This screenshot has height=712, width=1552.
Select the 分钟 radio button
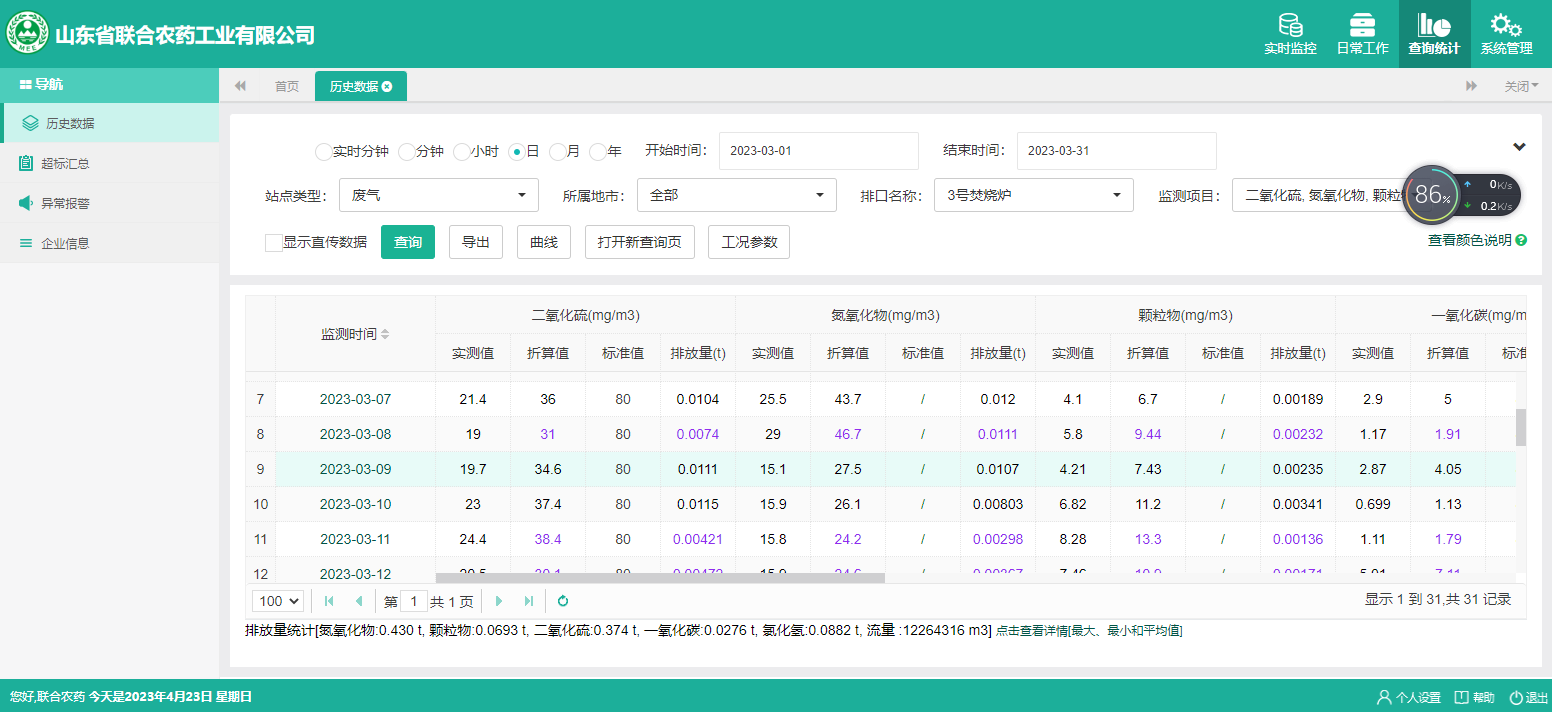click(x=406, y=152)
